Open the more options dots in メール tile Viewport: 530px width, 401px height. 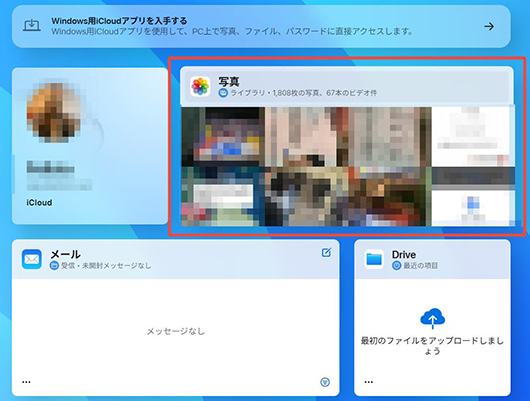(26, 382)
